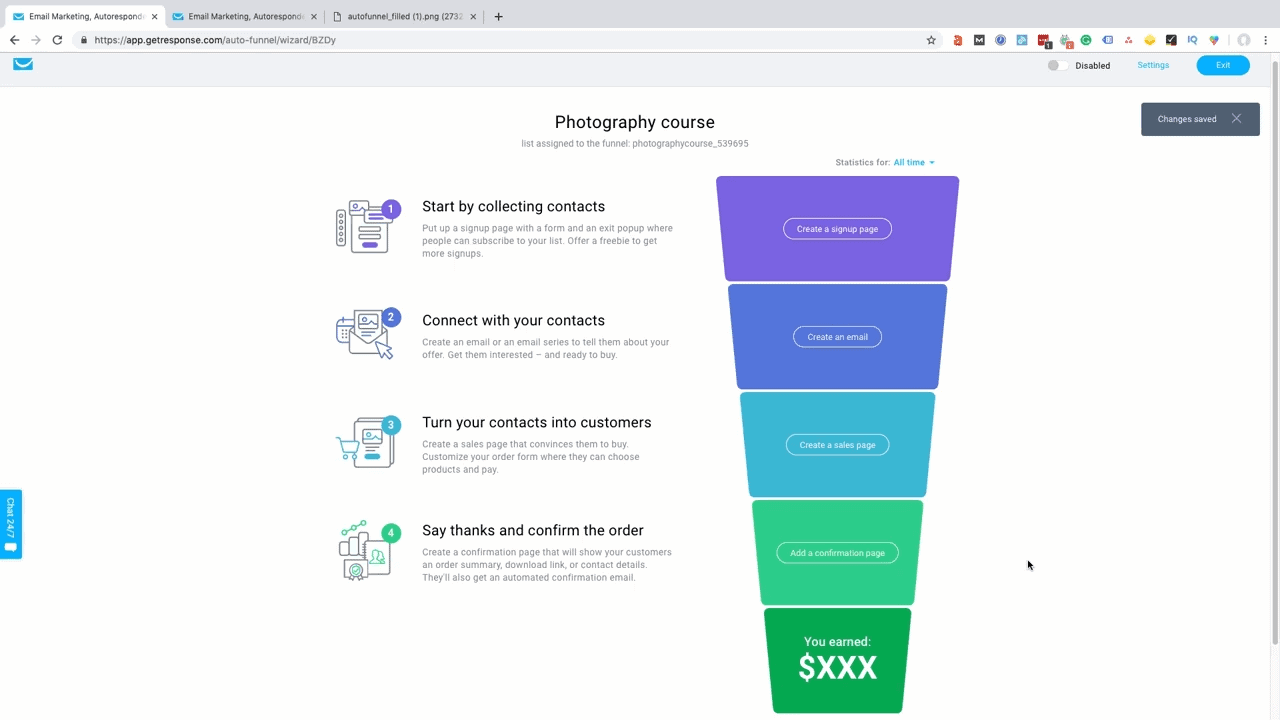Click the green You earned funnel segment
This screenshot has width=1280, height=720.
tap(837, 660)
